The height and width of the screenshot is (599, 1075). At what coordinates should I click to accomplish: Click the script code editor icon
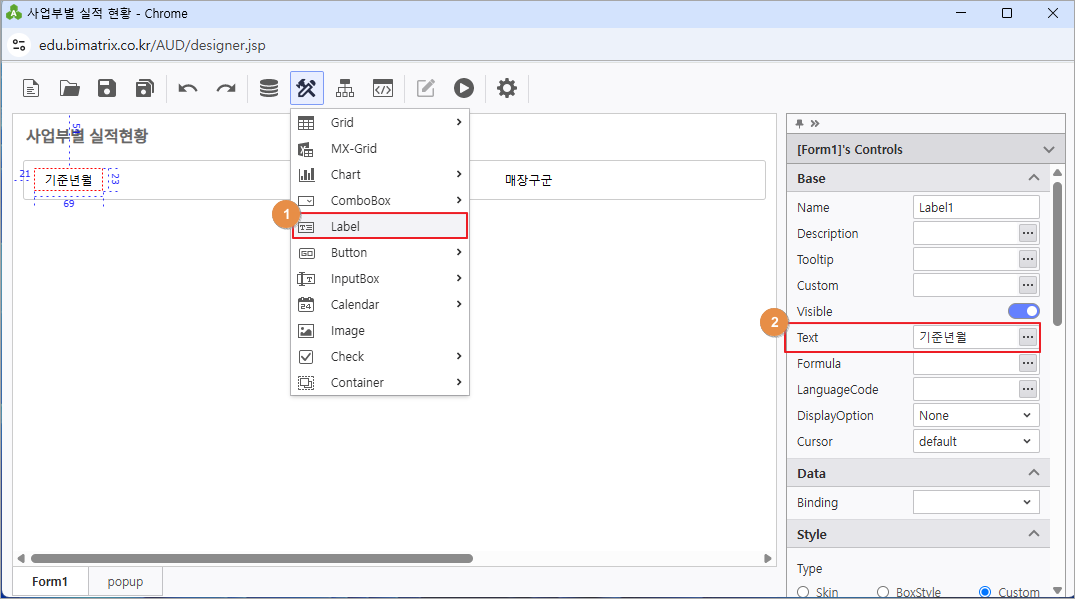point(383,88)
